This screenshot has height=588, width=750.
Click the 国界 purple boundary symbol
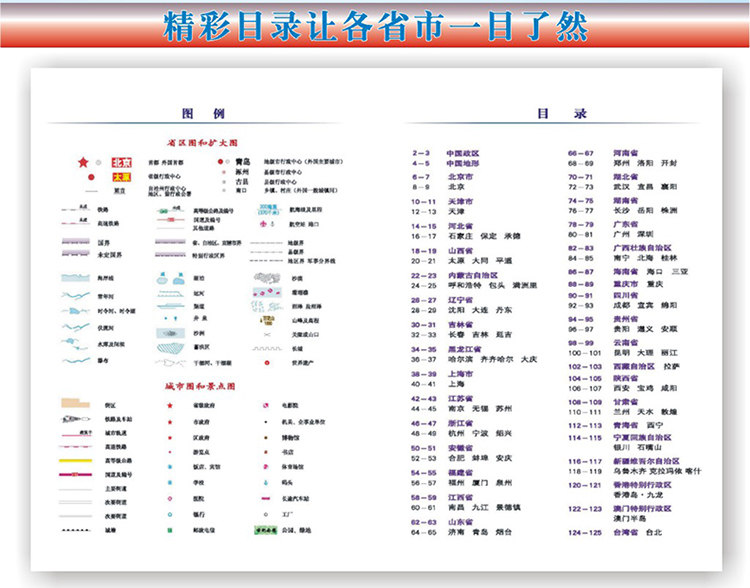(x=76, y=242)
